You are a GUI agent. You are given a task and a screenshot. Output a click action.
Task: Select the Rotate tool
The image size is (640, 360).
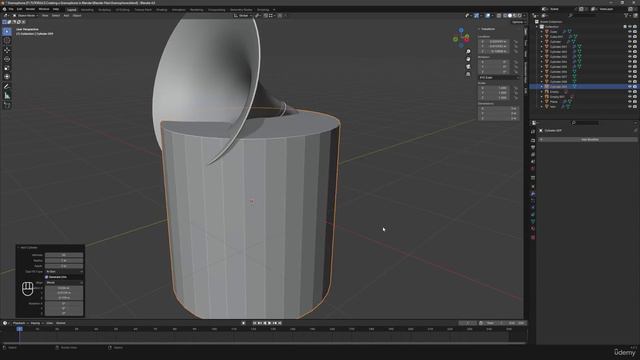7,59
